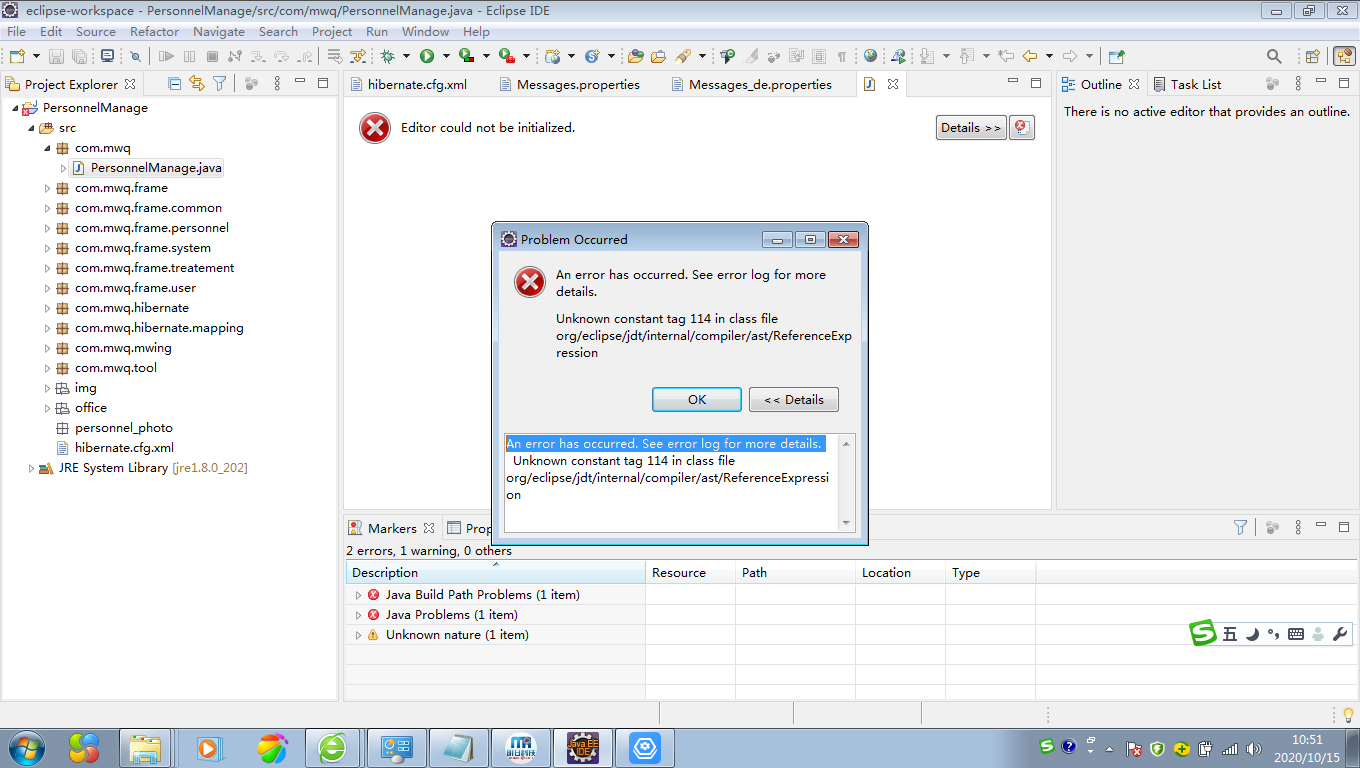Image resolution: width=1360 pixels, height=768 pixels.
Task: Select hibernate.cfg.xml in Project Explorer tree
Action: pyautogui.click(x=124, y=448)
